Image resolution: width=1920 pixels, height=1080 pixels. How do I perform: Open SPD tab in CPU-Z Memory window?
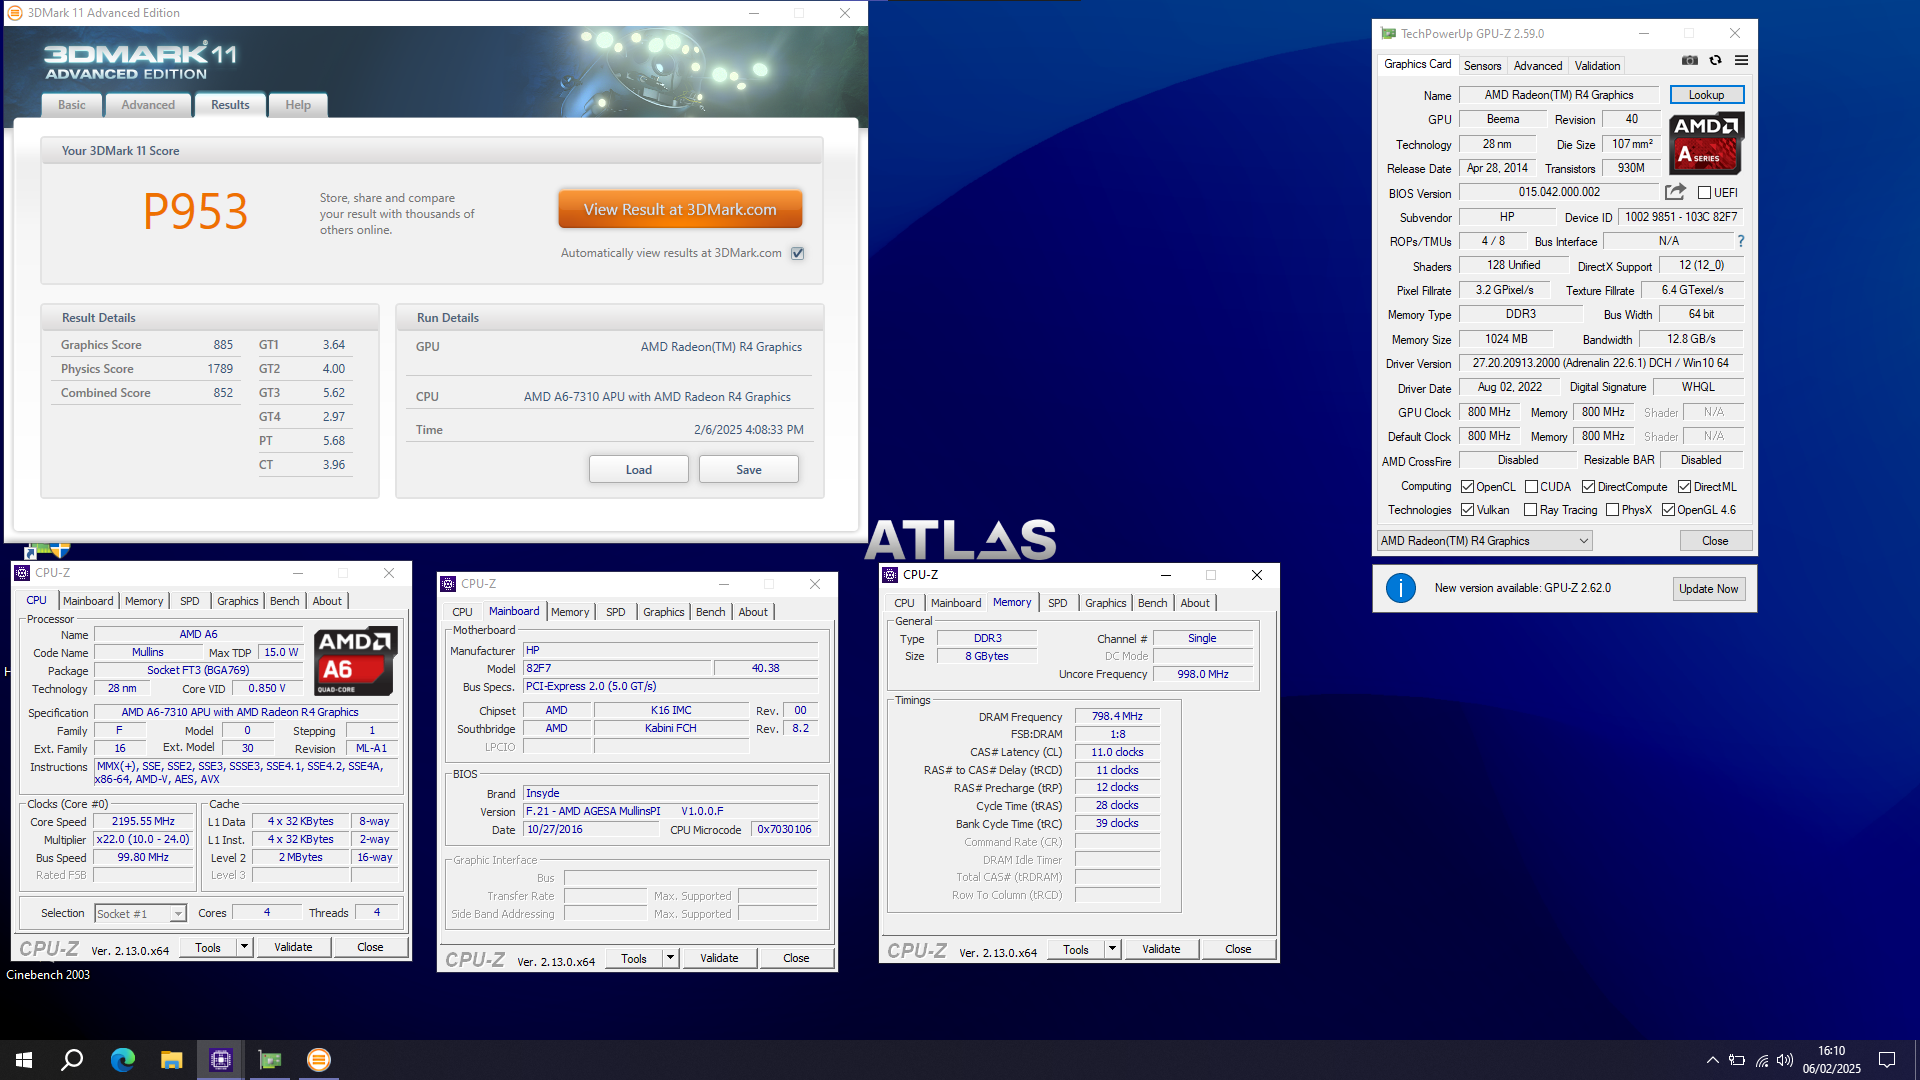coord(1057,603)
